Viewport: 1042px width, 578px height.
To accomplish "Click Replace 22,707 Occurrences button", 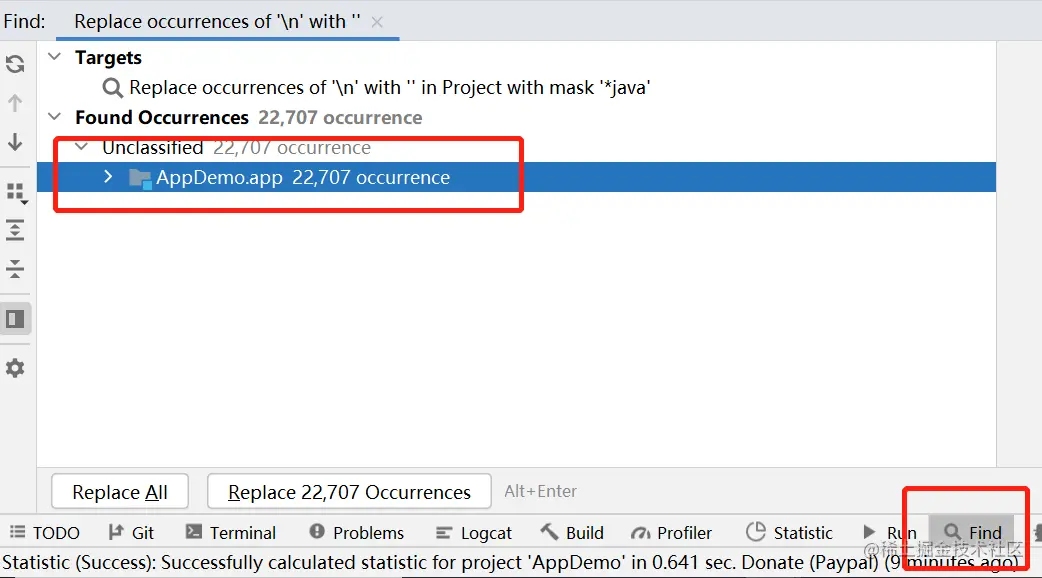I will [349, 492].
